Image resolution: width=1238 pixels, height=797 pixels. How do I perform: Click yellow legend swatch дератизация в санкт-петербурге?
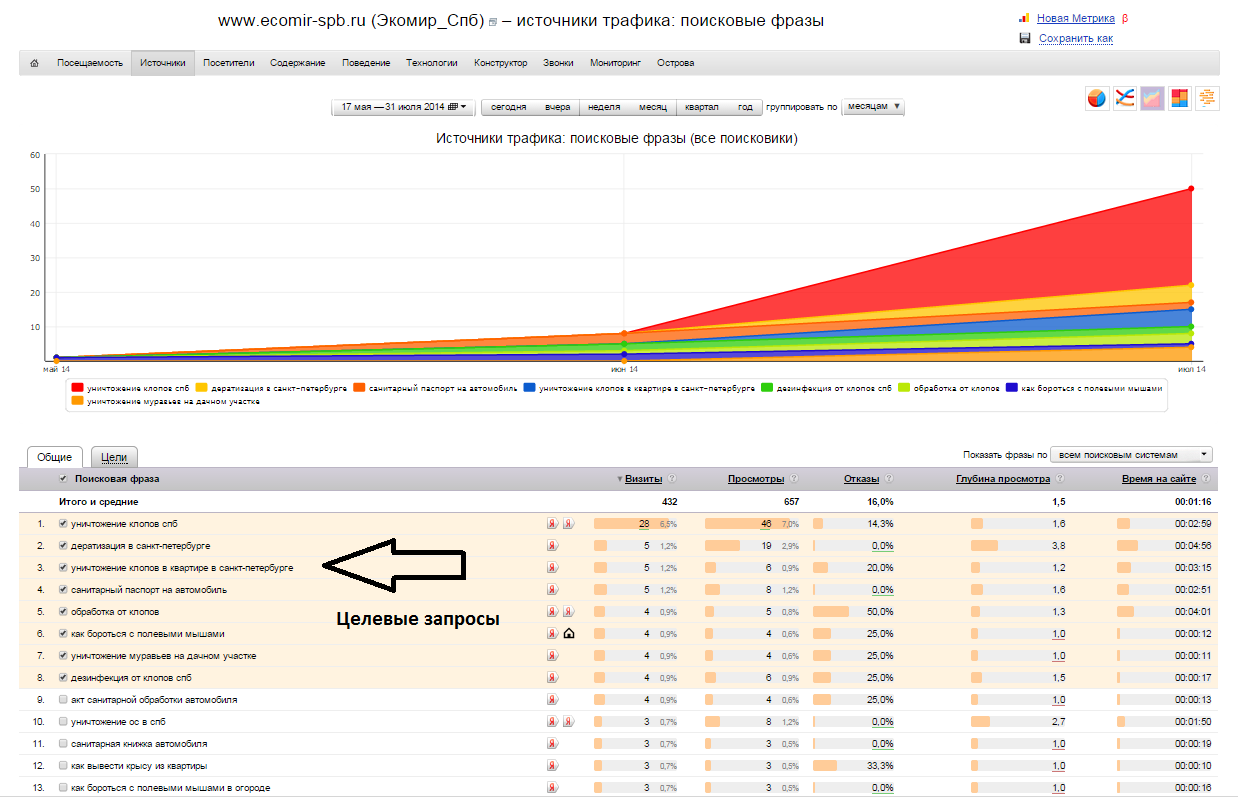click(x=201, y=387)
